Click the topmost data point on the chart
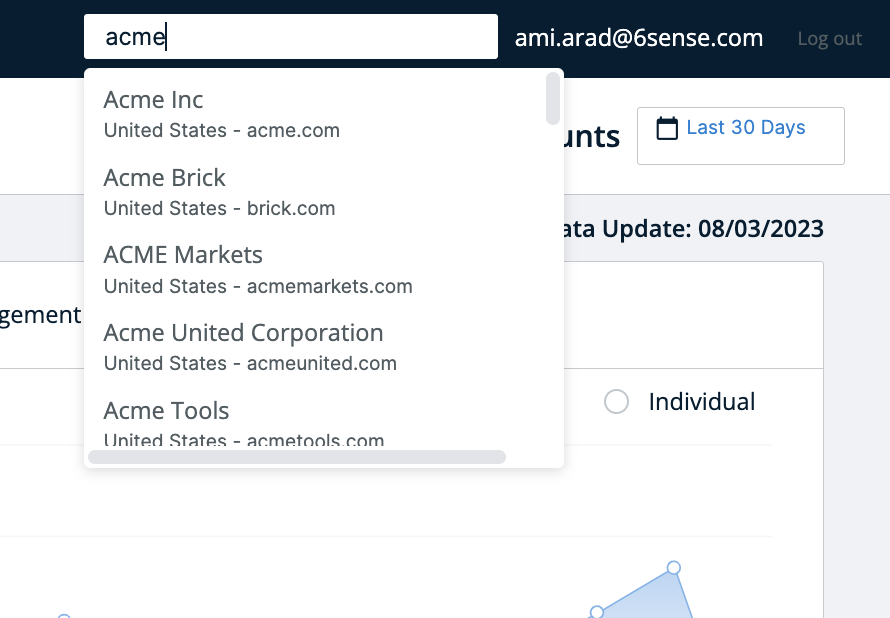 tap(674, 567)
